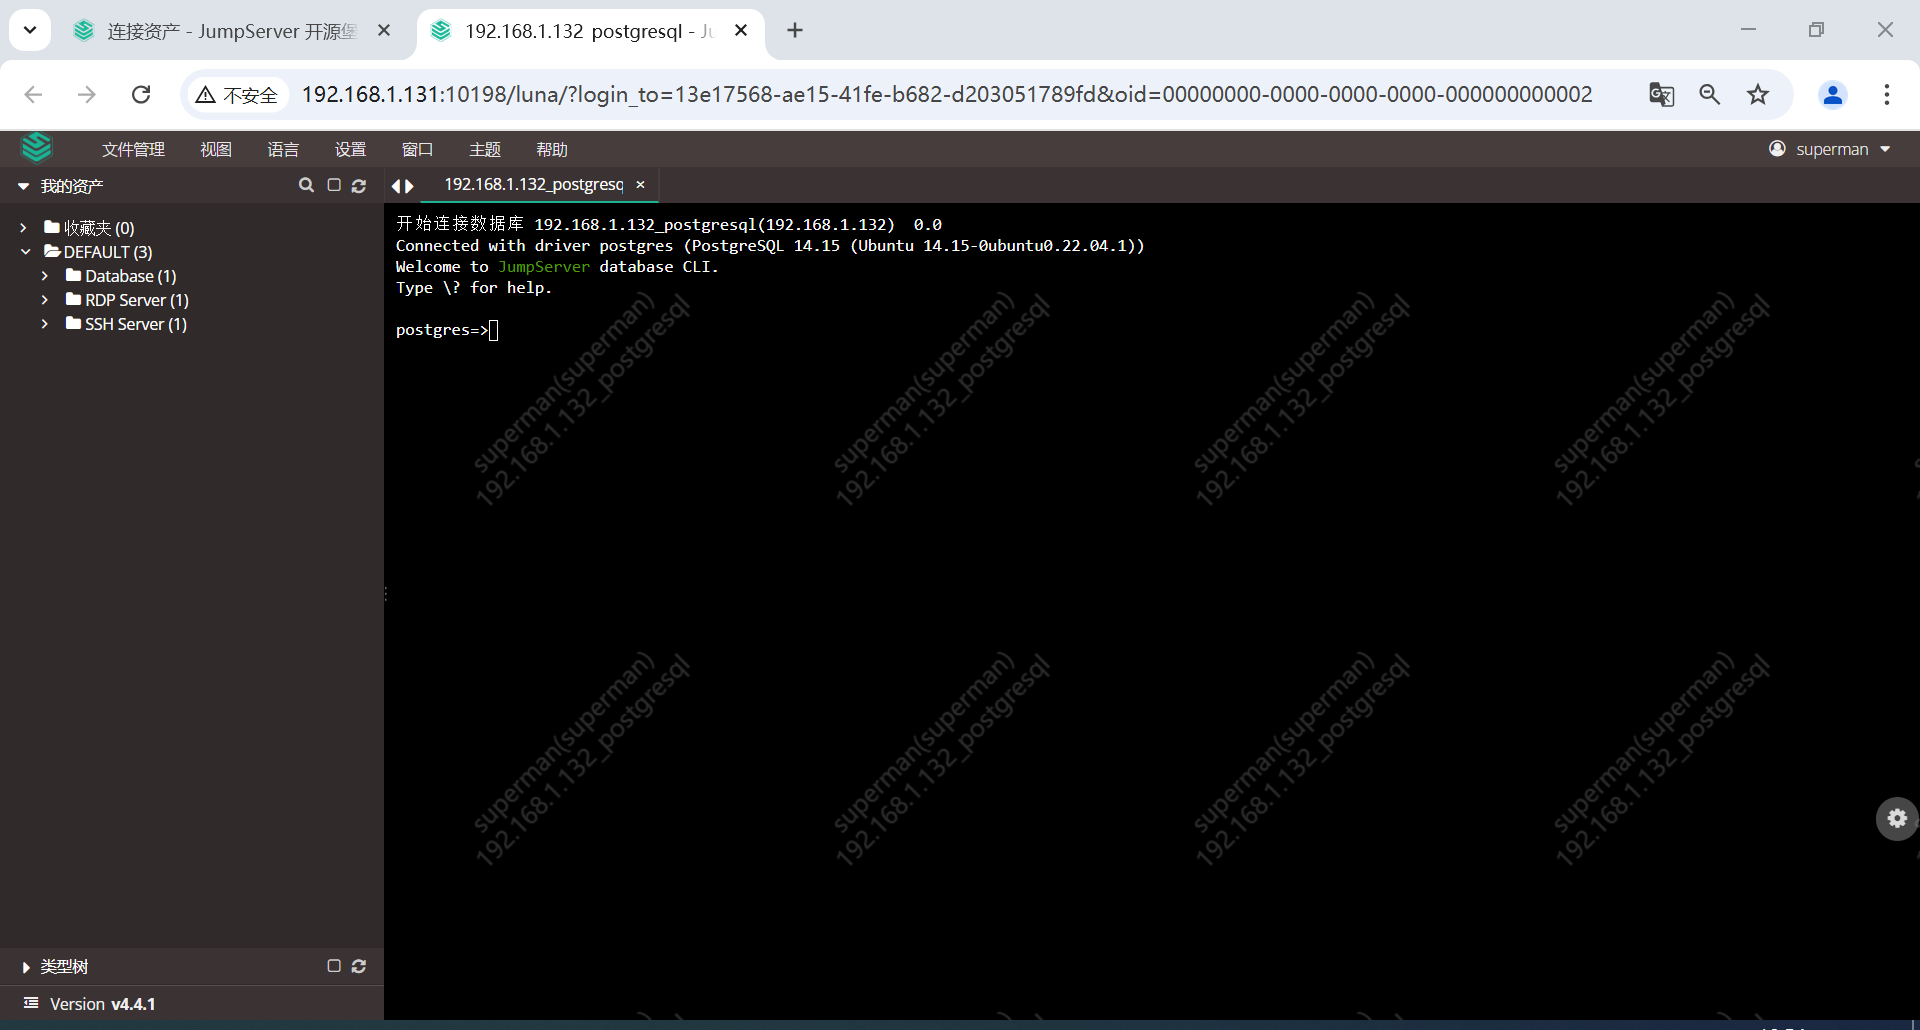
Task: Click the 不安全 site security indicator
Action: point(237,95)
